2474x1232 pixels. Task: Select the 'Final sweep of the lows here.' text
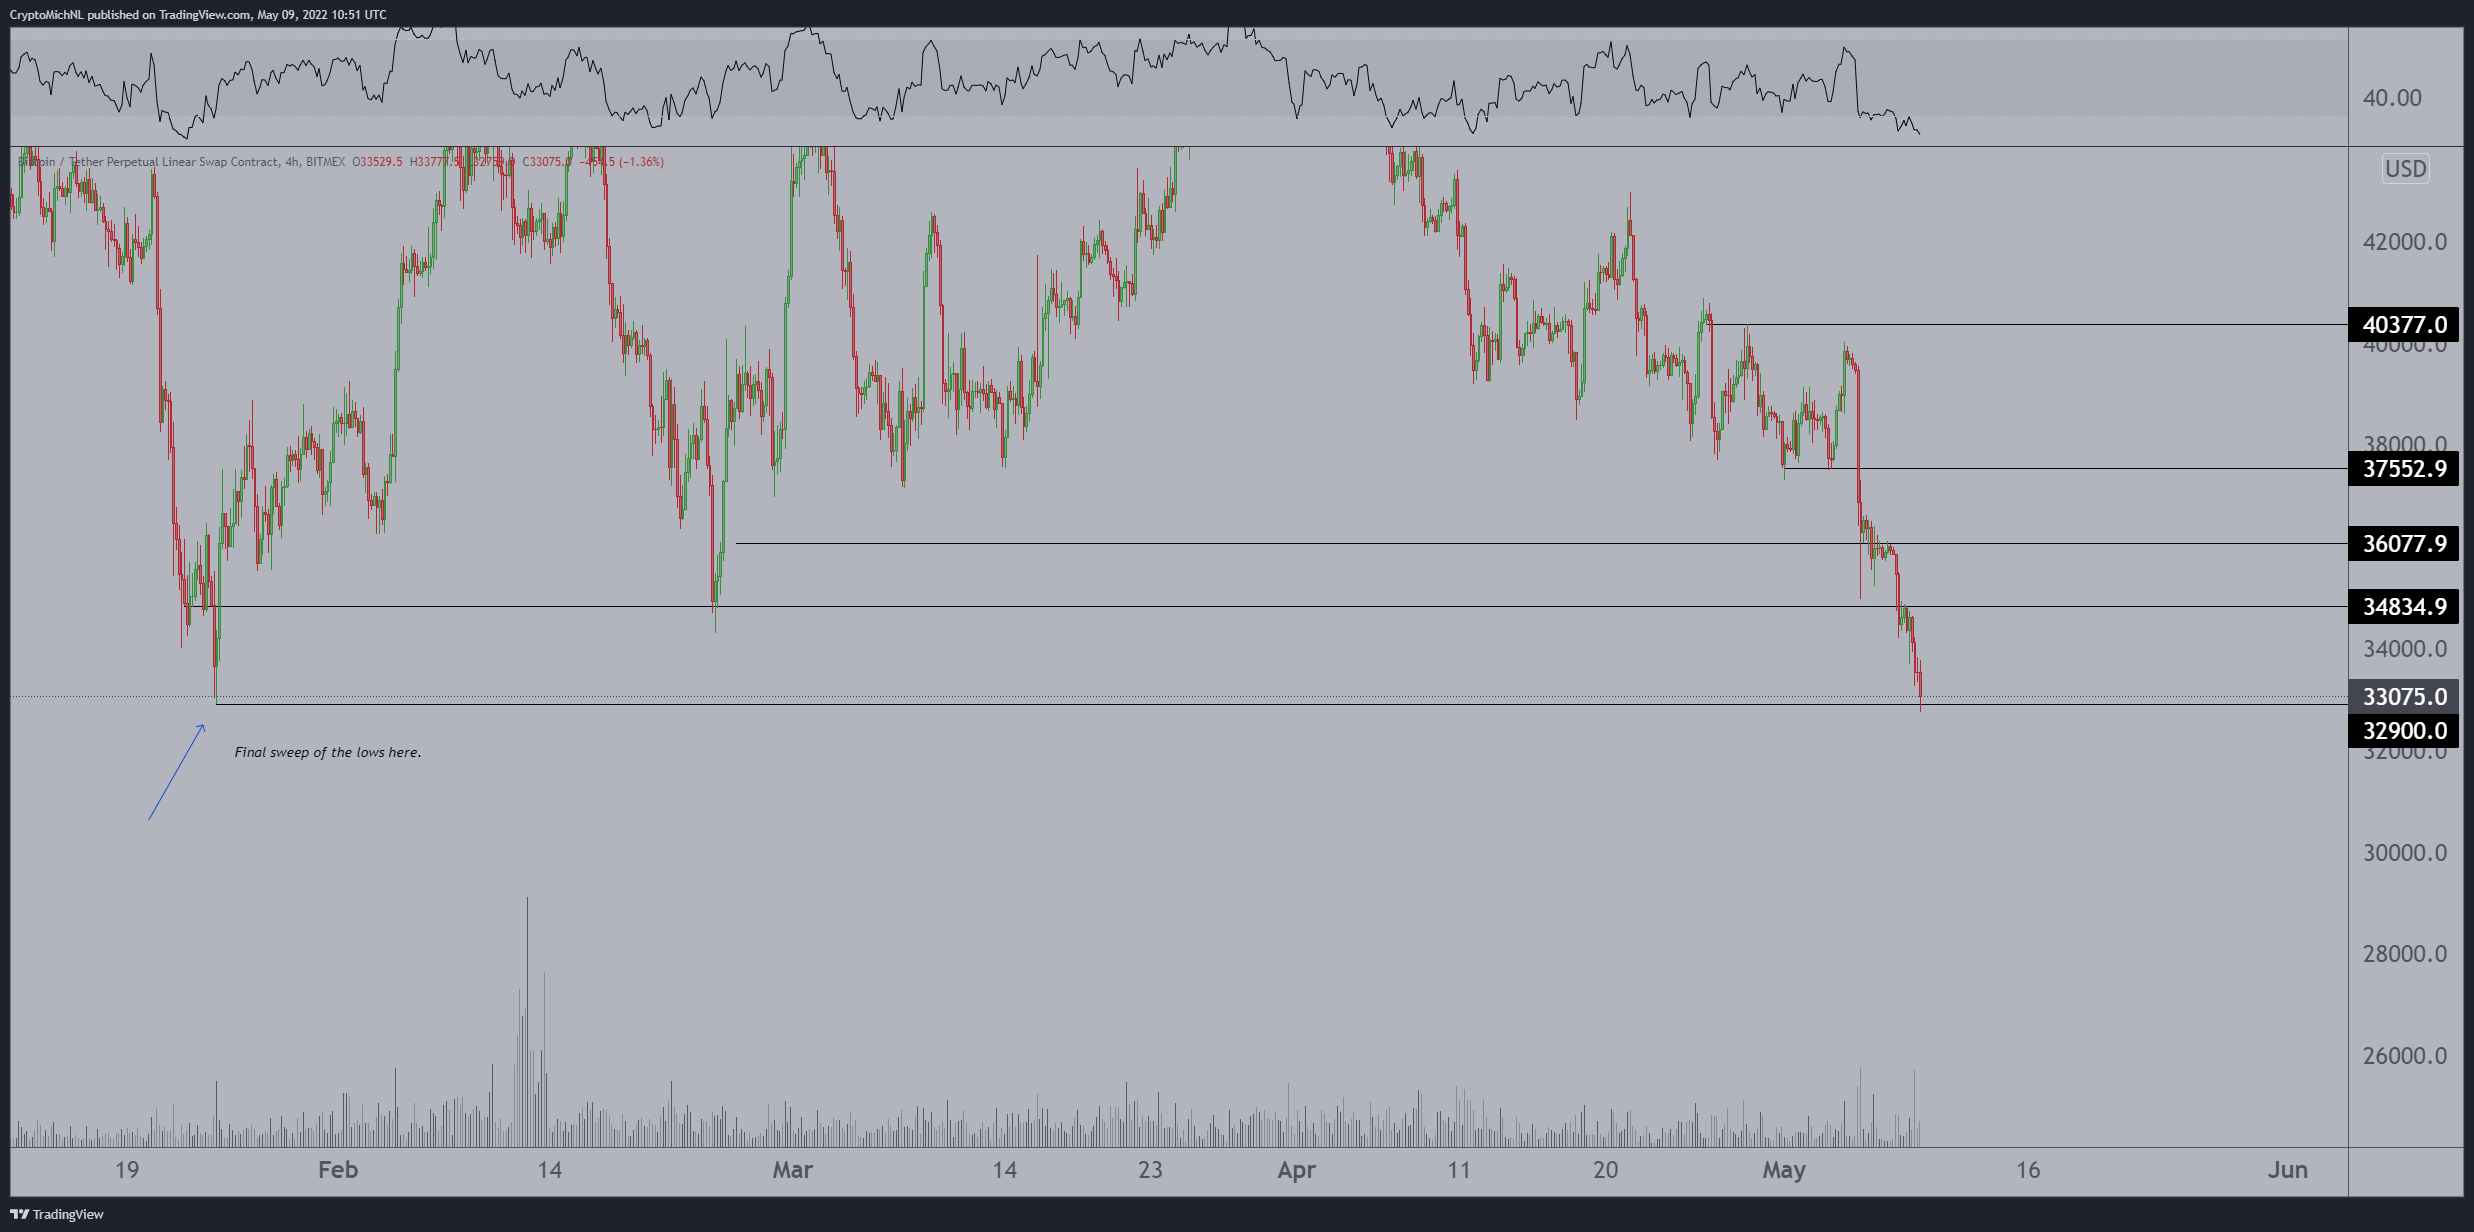click(327, 752)
